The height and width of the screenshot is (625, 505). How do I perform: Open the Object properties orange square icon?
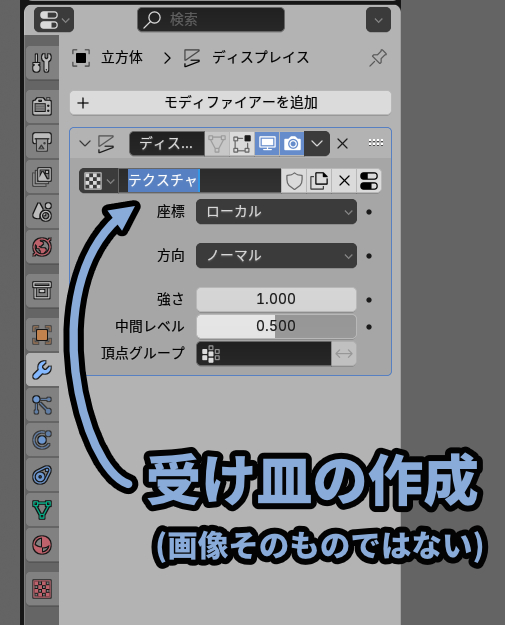(x=42, y=334)
